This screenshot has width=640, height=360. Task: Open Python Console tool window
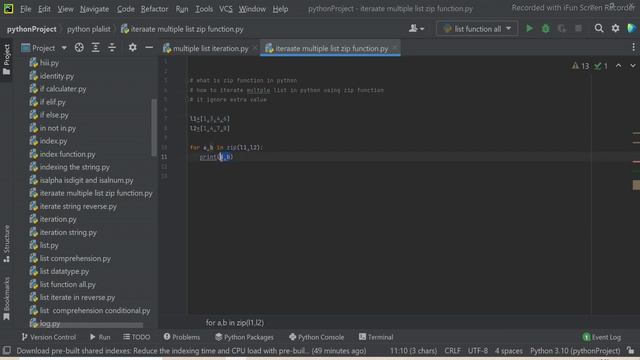pos(316,337)
